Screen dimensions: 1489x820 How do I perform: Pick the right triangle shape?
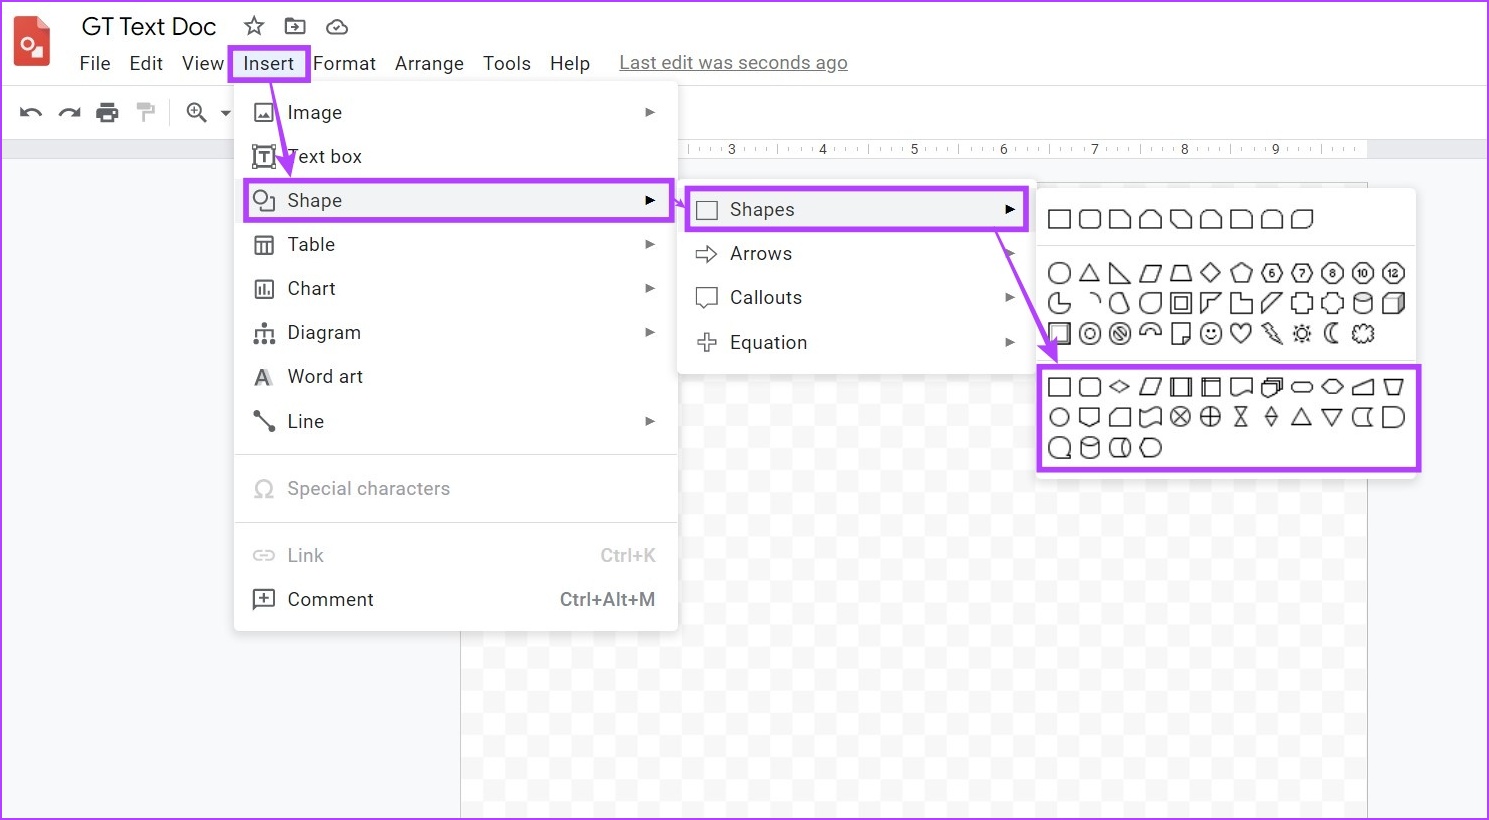(1120, 273)
